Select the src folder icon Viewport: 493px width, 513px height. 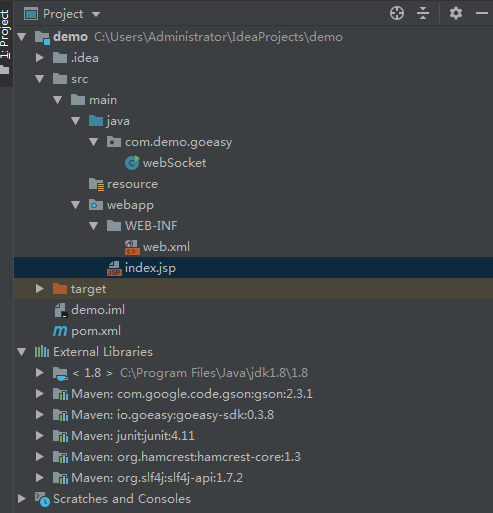point(60,79)
